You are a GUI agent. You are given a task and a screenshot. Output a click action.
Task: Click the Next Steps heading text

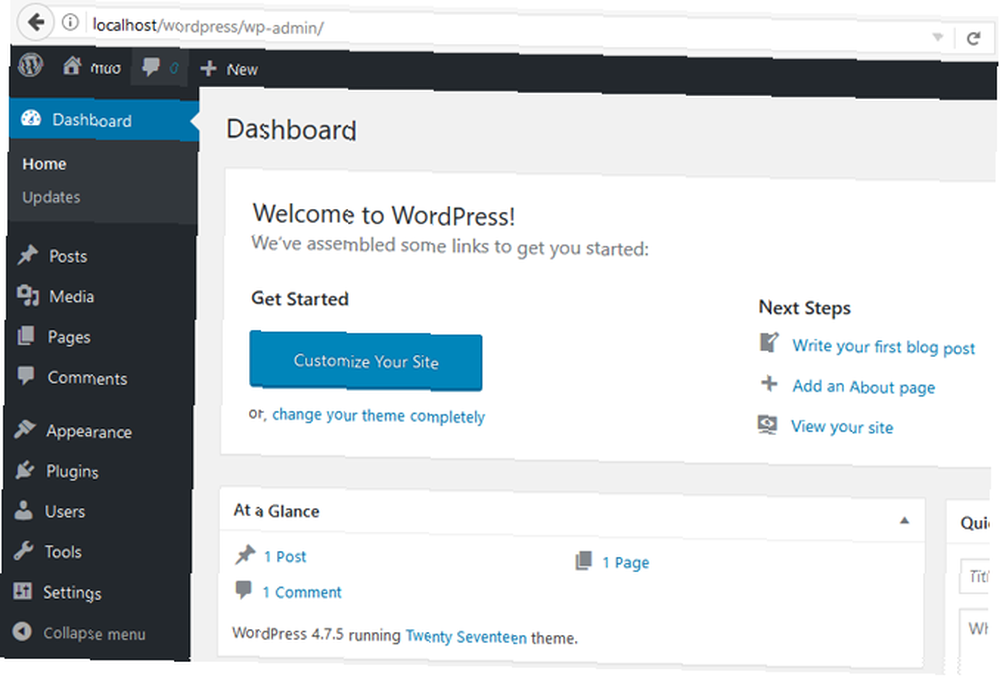tap(805, 308)
